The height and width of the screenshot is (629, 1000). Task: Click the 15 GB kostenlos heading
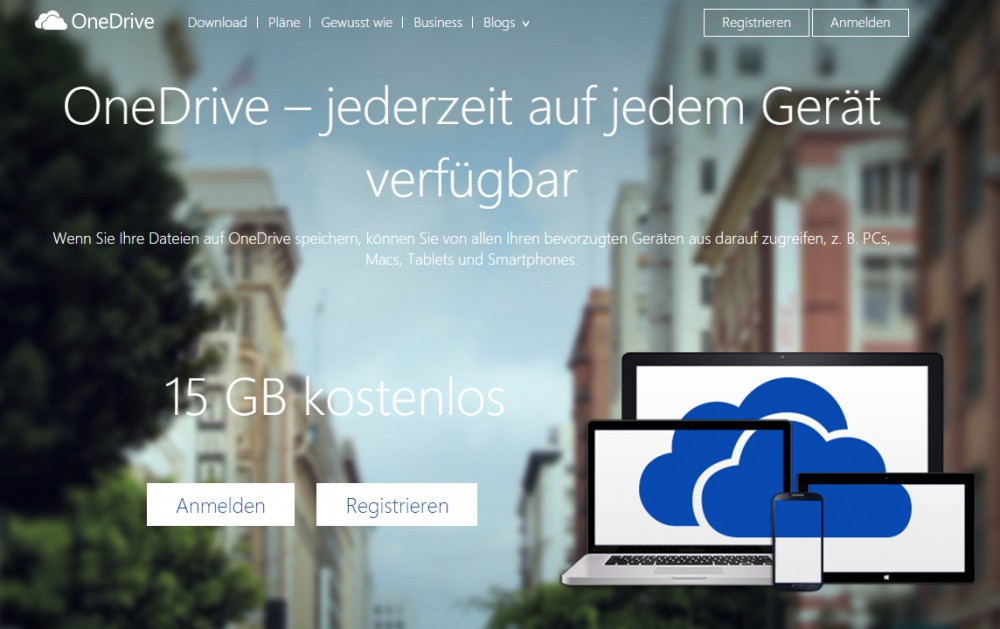pos(334,398)
